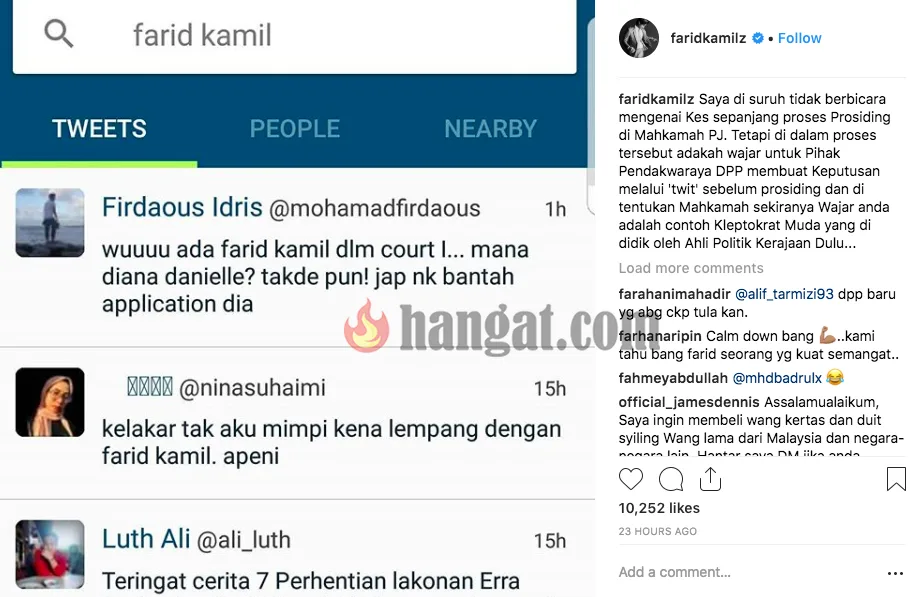The width and height of the screenshot is (924, 597).
Task: Follow the faridkamilz account
Action: [799, 38]
